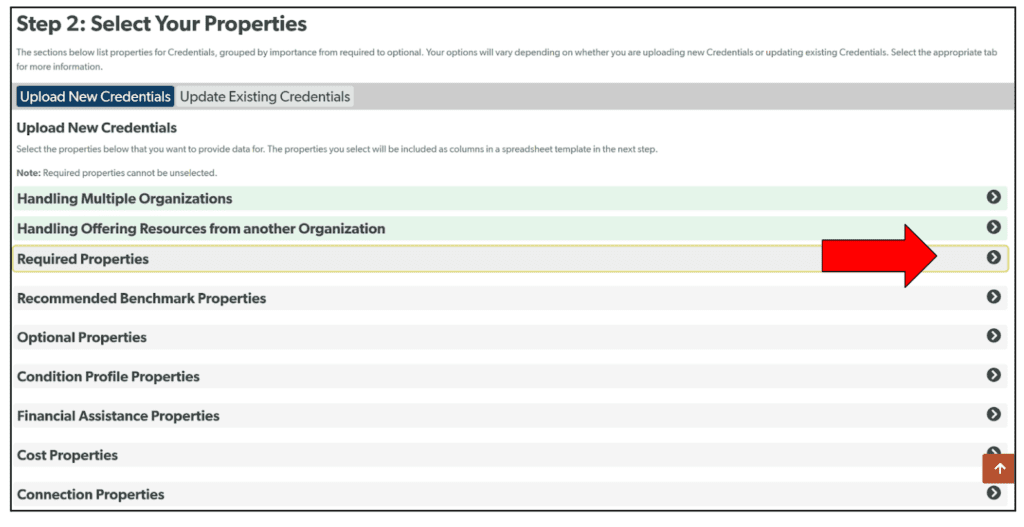This screenshot has width=1024, height=527.
Task: Expand Required Properties using its chevron icon
Action: coord(993,257)
